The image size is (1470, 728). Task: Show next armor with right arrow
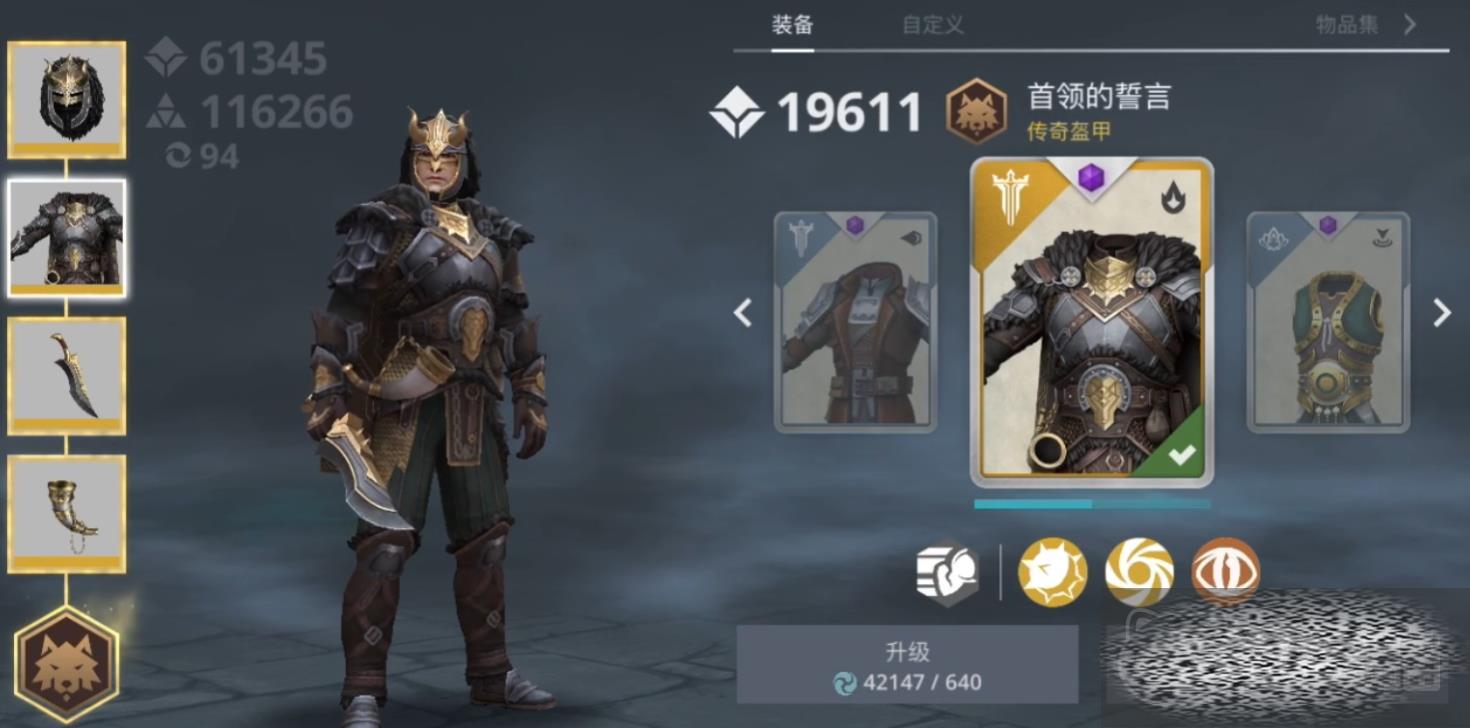coord(1441,313)
